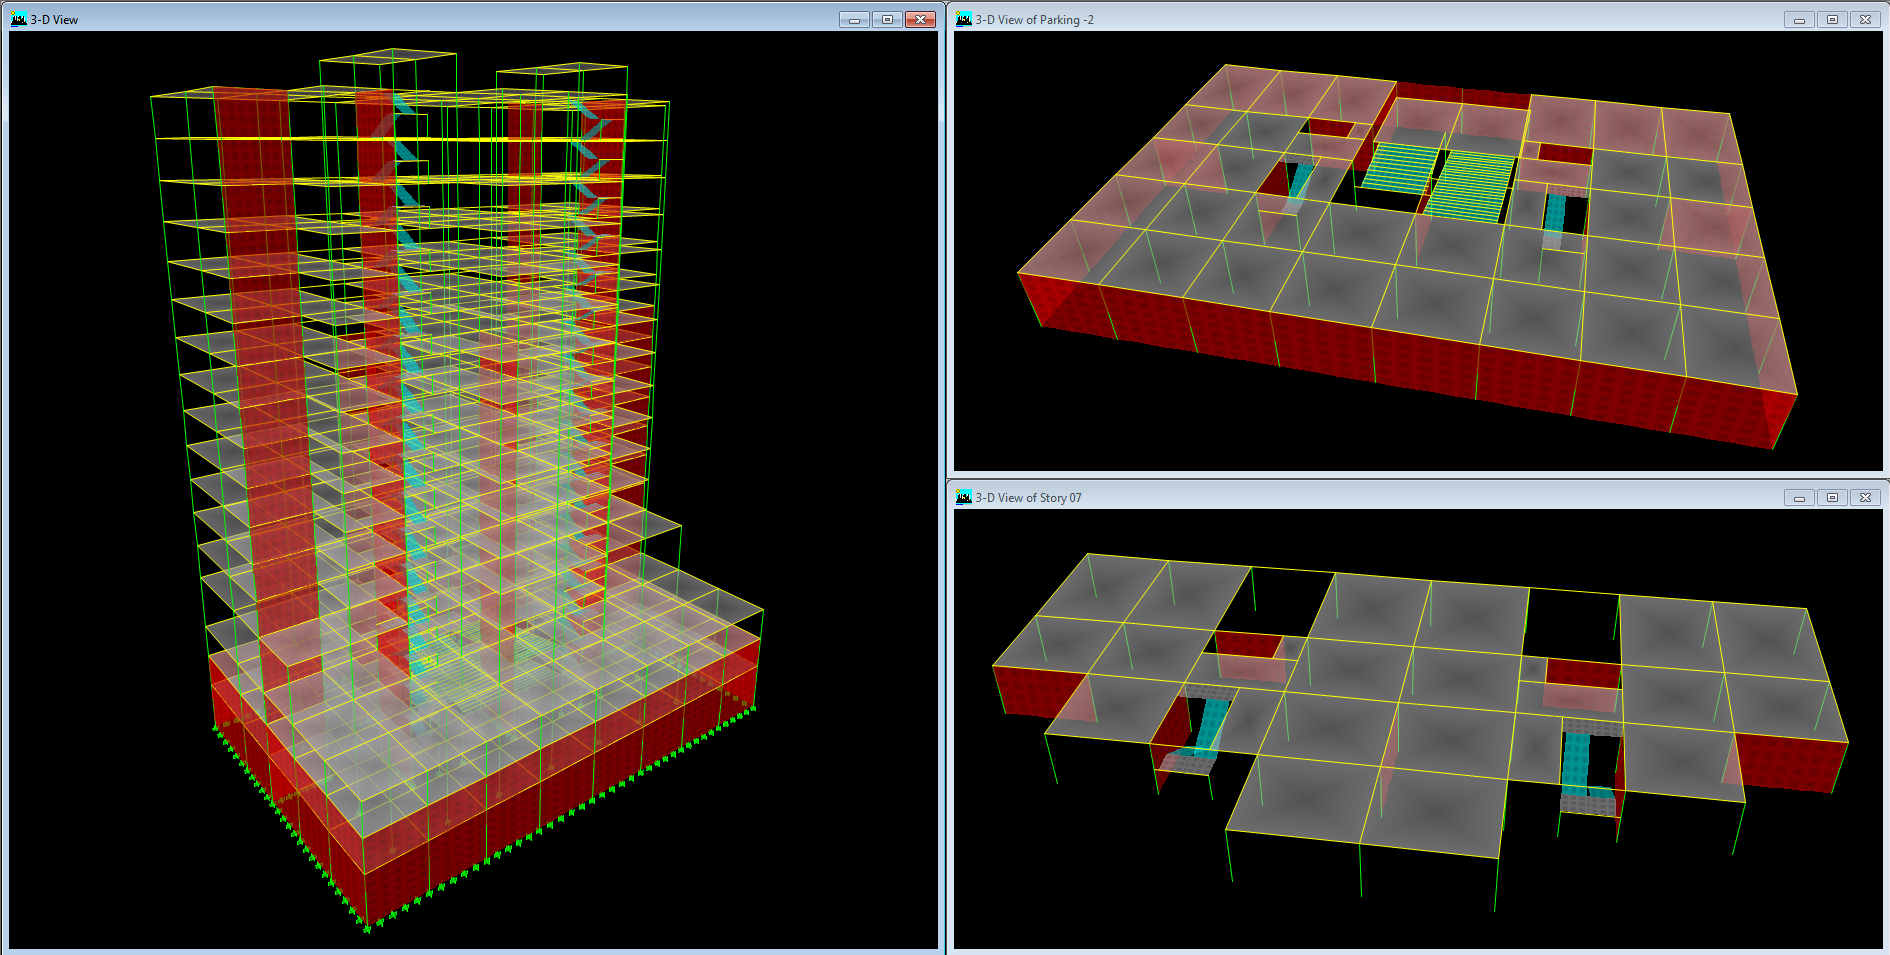Select the front corner support of the full building model

[367, 928]
